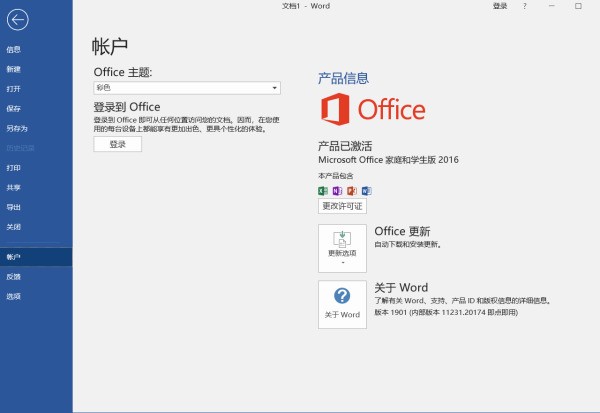Click the Word product icon
Image resolution: width=600 pixels, height=413 pixels.
pyautogui.click(x=367, y=191)
